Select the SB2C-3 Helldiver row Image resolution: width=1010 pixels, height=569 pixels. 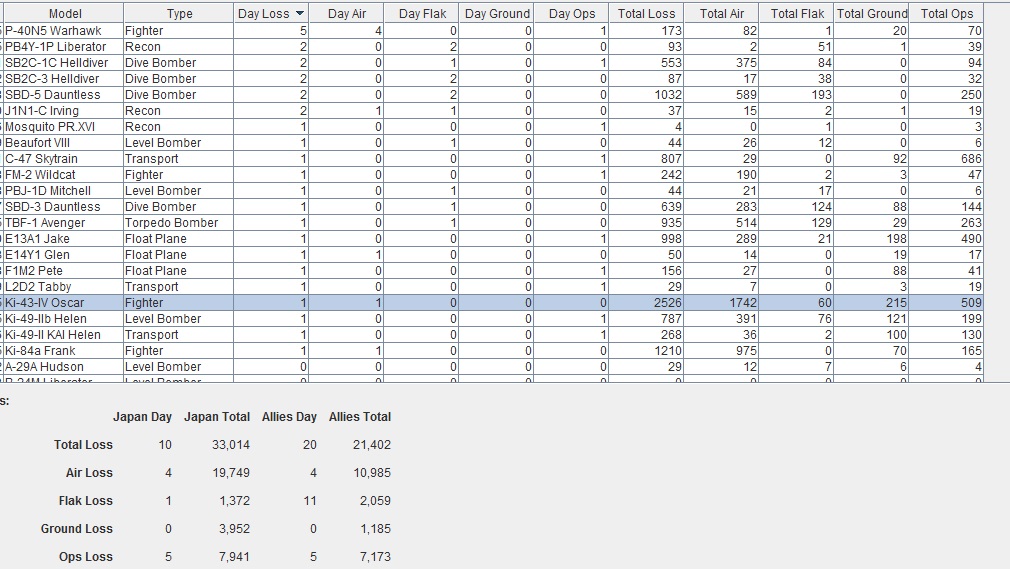pyautogui.click(x=493, y=79)
